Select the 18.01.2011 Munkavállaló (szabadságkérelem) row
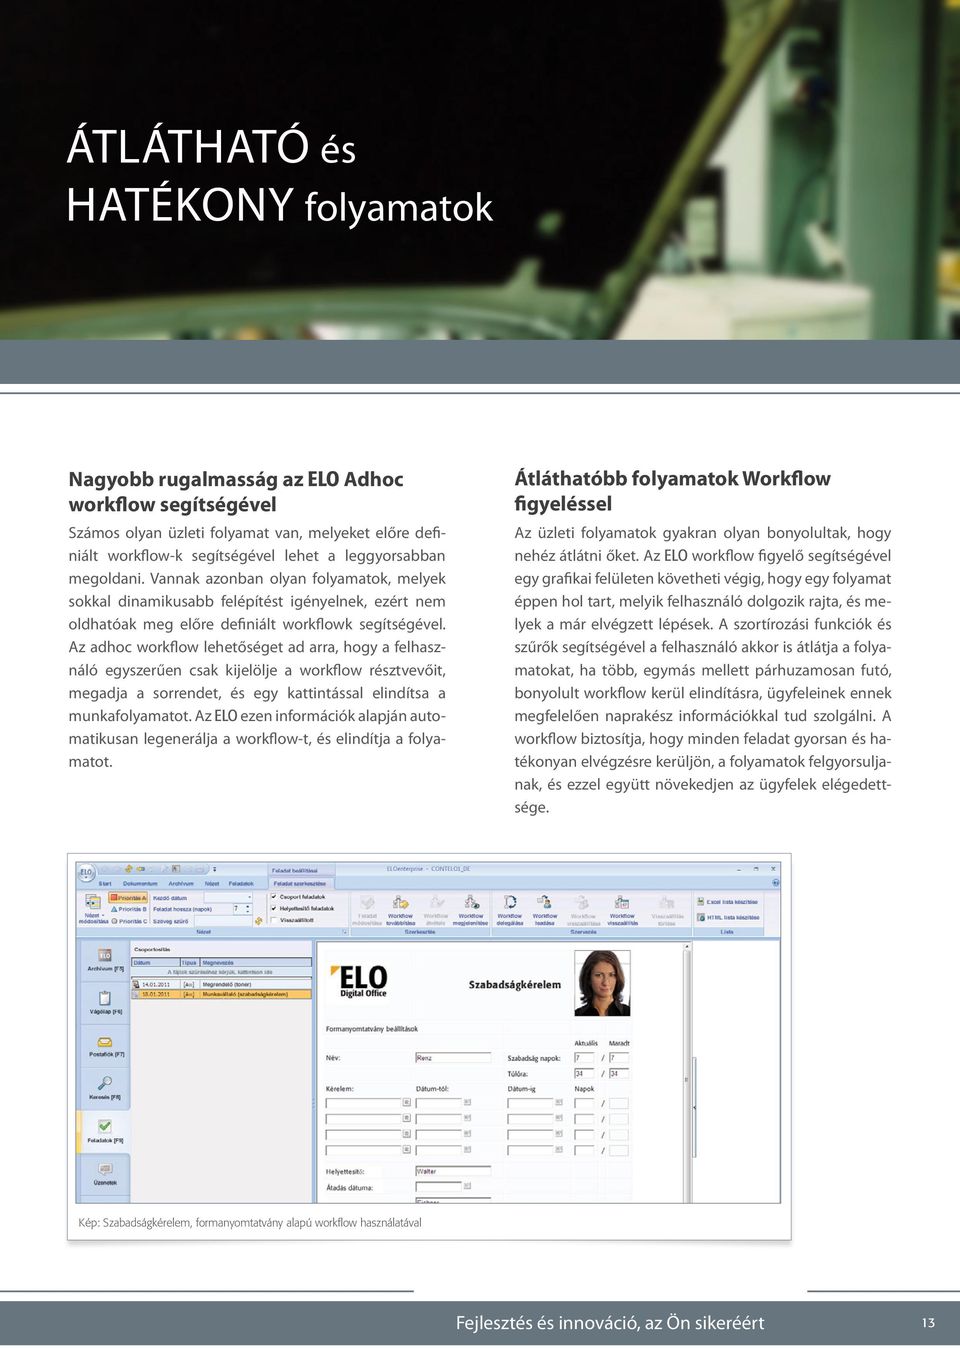The height and width of the screenshot is (1350, 960). (x=221, y=994)
